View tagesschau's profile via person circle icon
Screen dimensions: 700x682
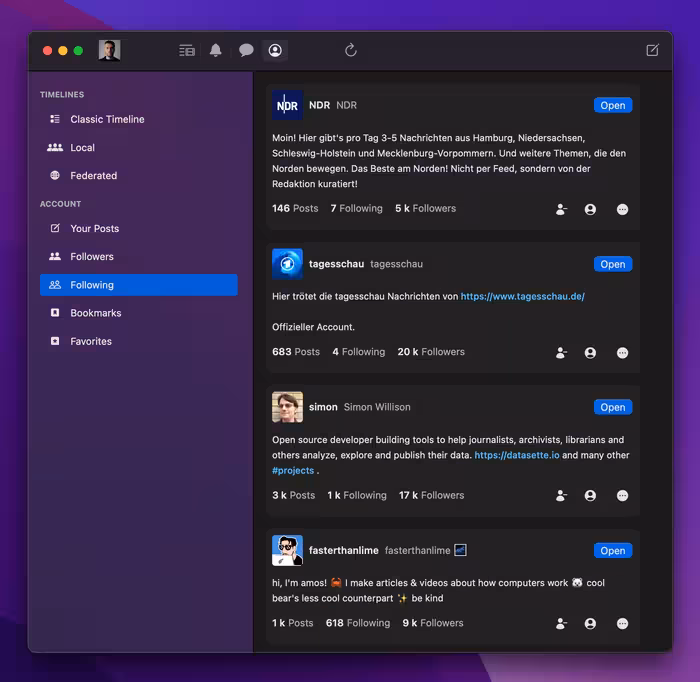[x=590, y=353]
